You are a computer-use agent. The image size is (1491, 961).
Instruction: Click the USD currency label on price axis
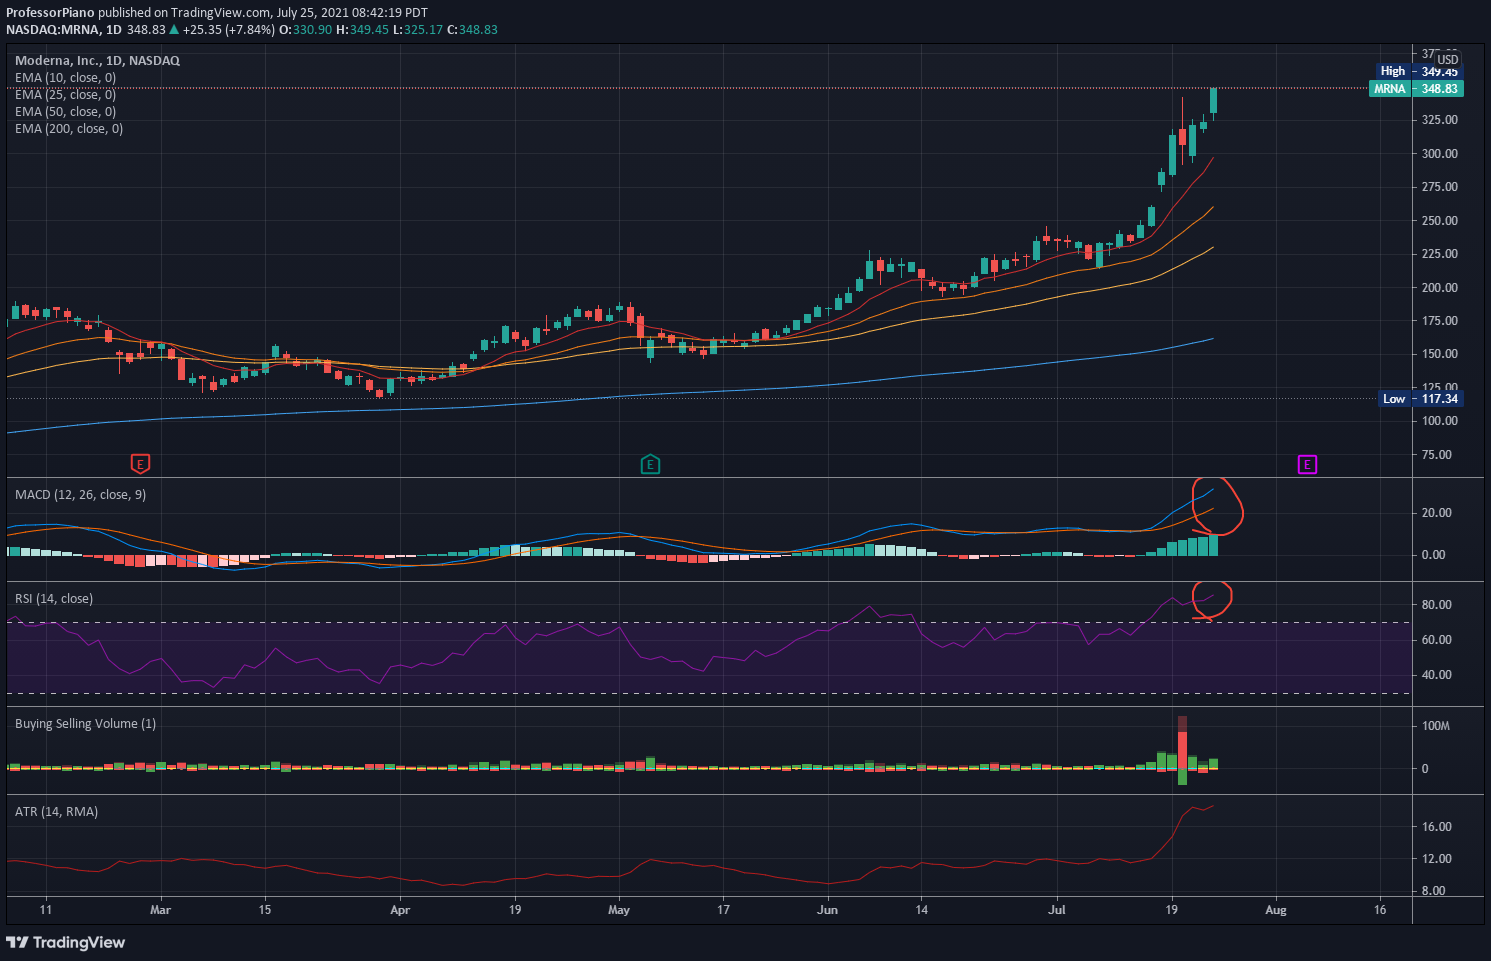pos(1448,59)
